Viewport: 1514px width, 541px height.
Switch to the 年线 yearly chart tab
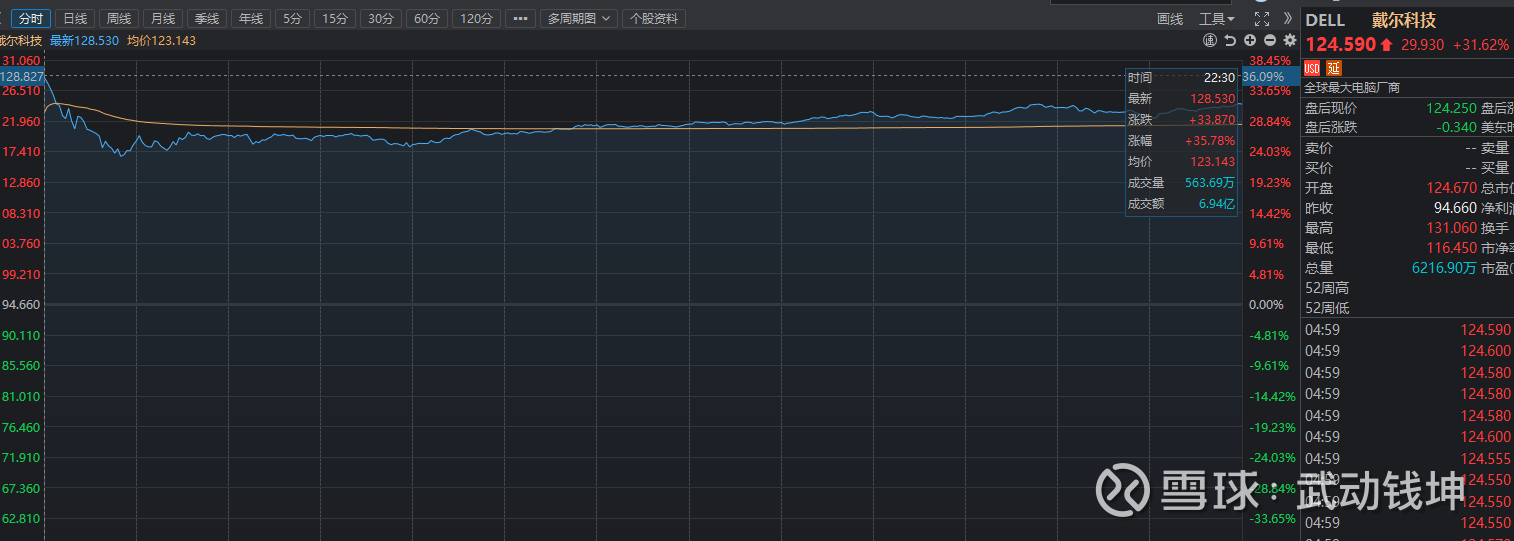[x=250, y=19]
